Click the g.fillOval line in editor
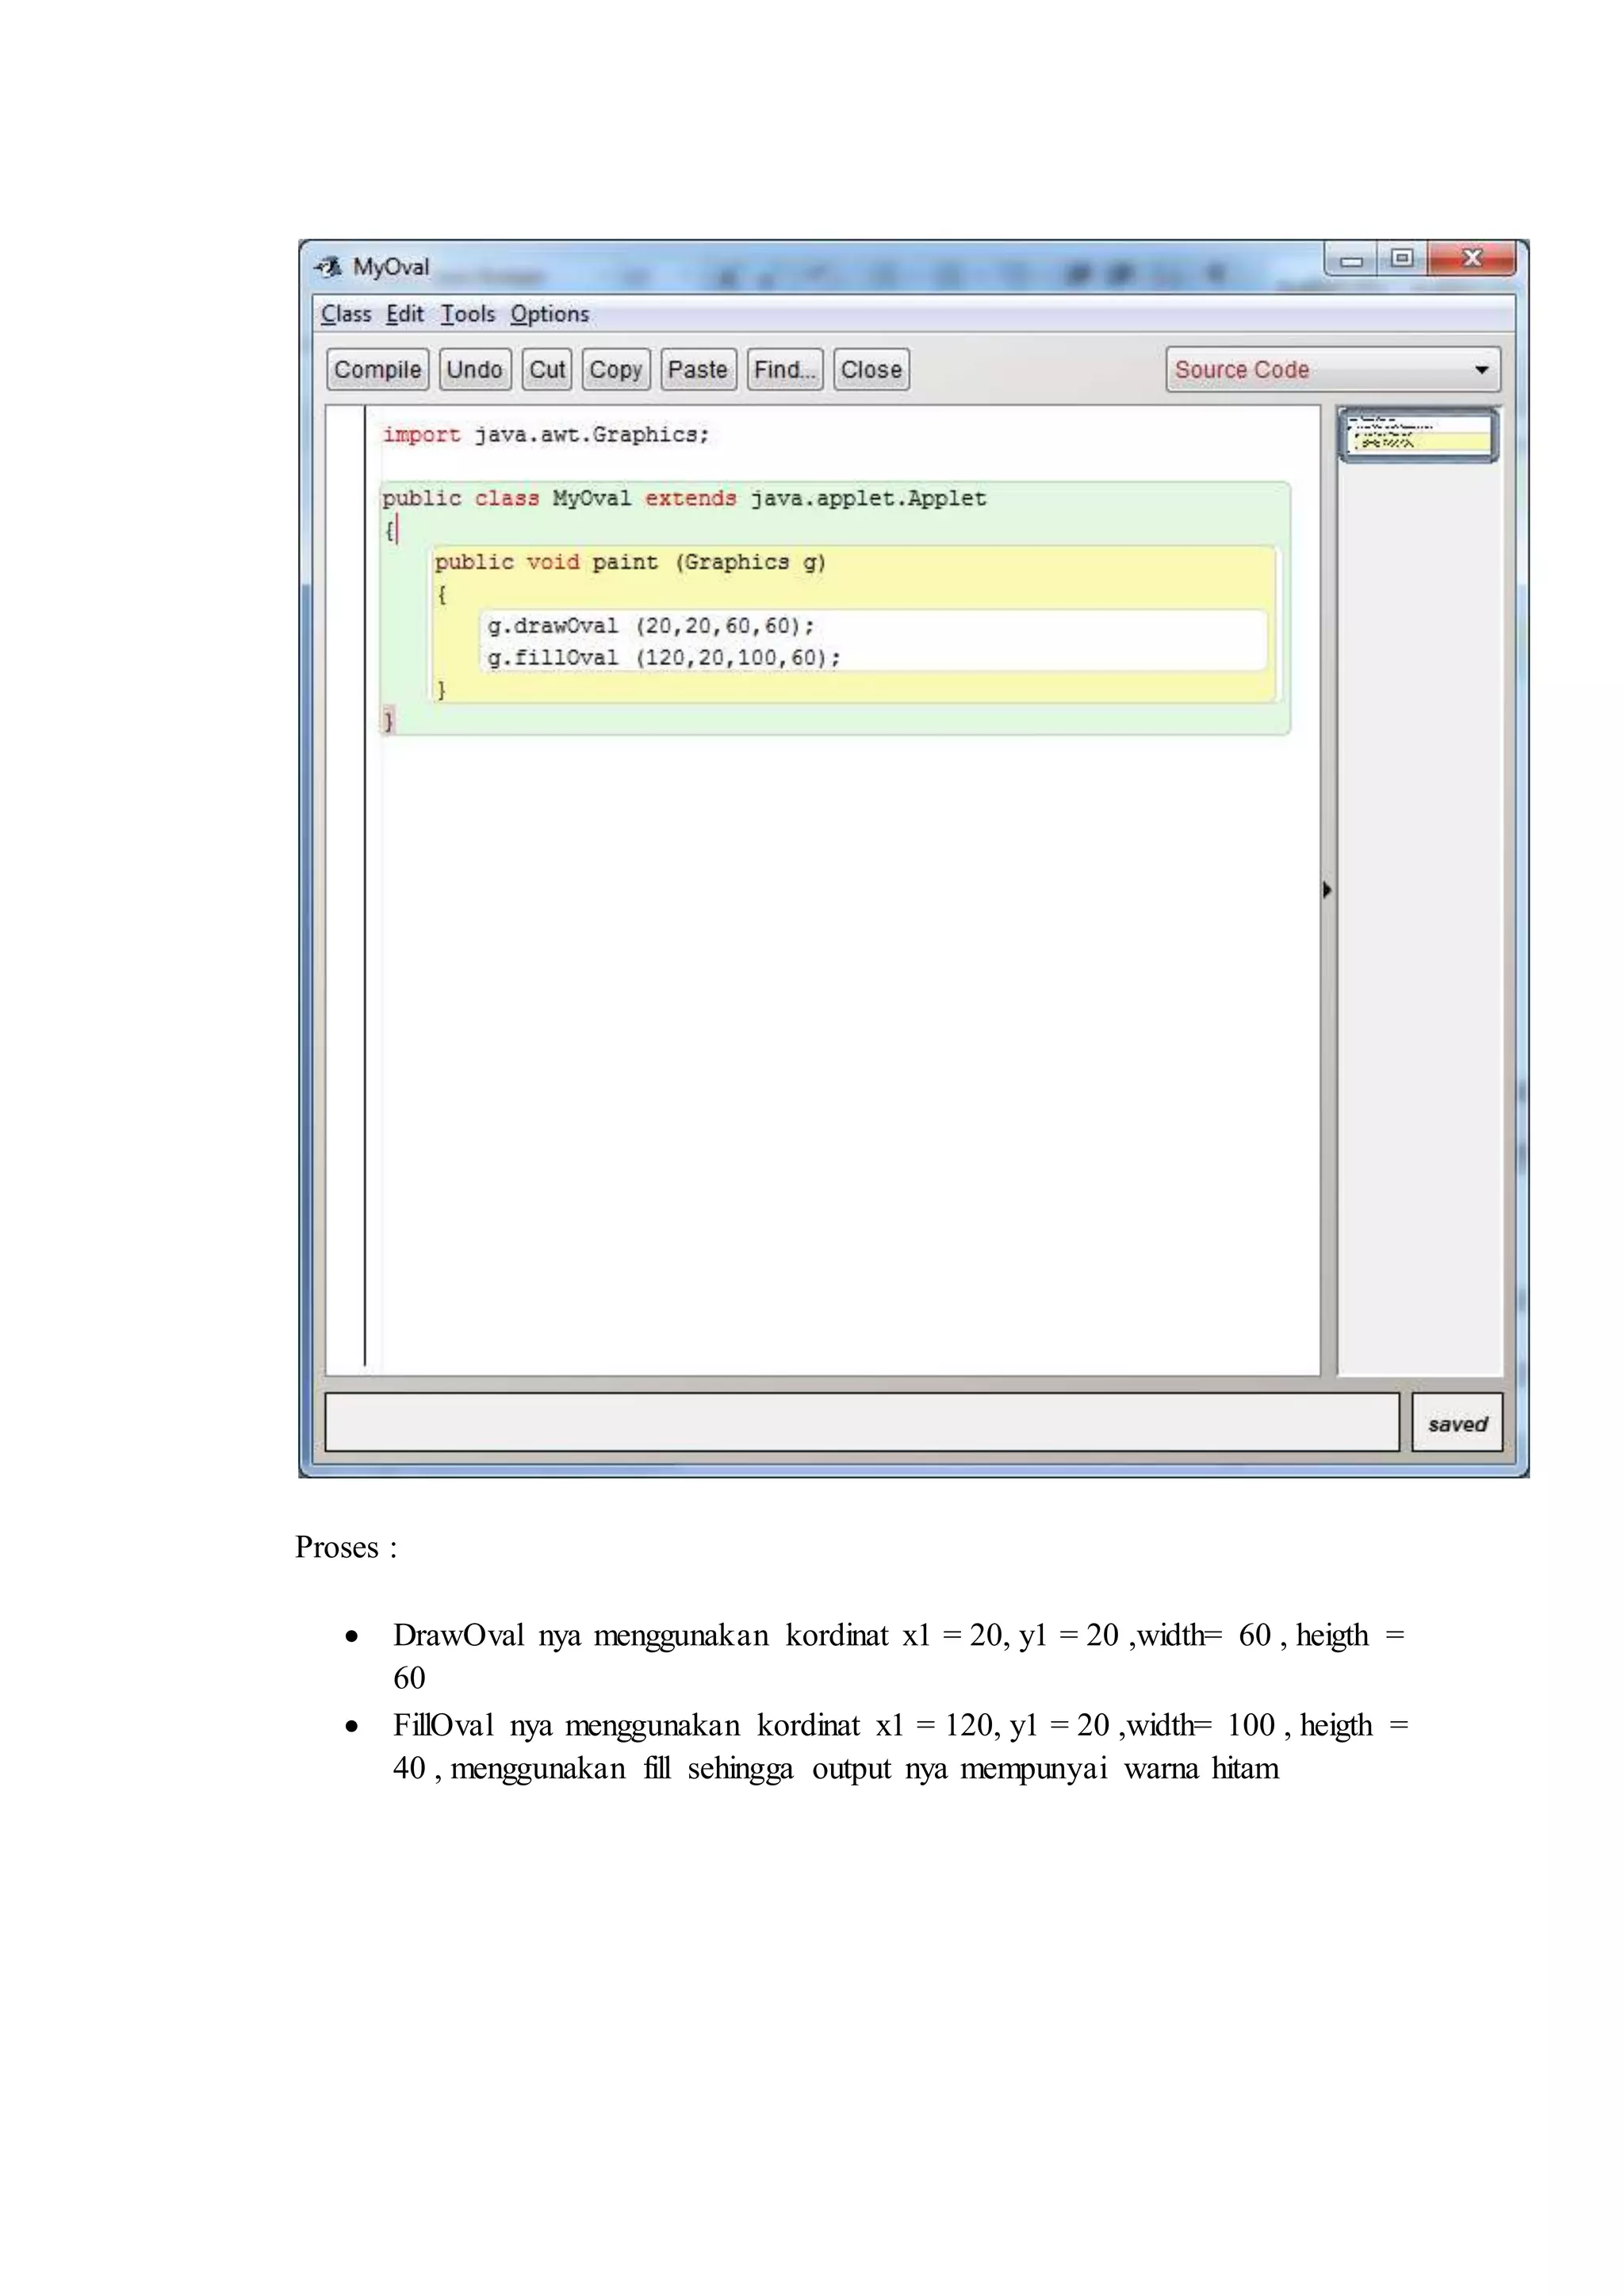 (x=664, y=657)
